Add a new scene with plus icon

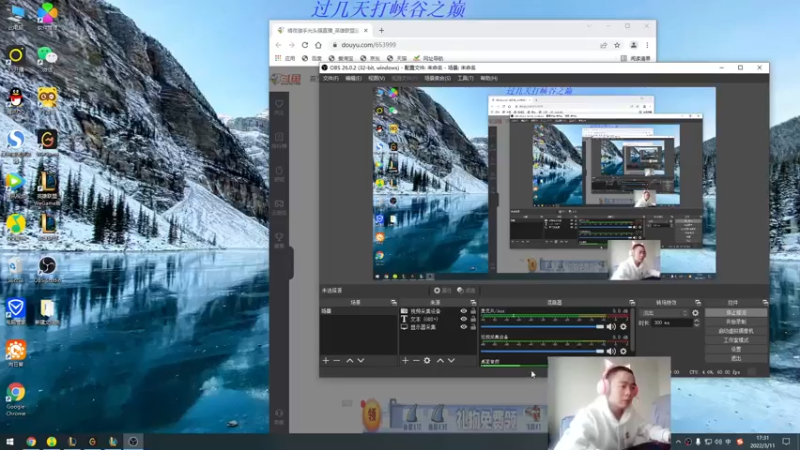pyautogui.click(x=326, y=361)
